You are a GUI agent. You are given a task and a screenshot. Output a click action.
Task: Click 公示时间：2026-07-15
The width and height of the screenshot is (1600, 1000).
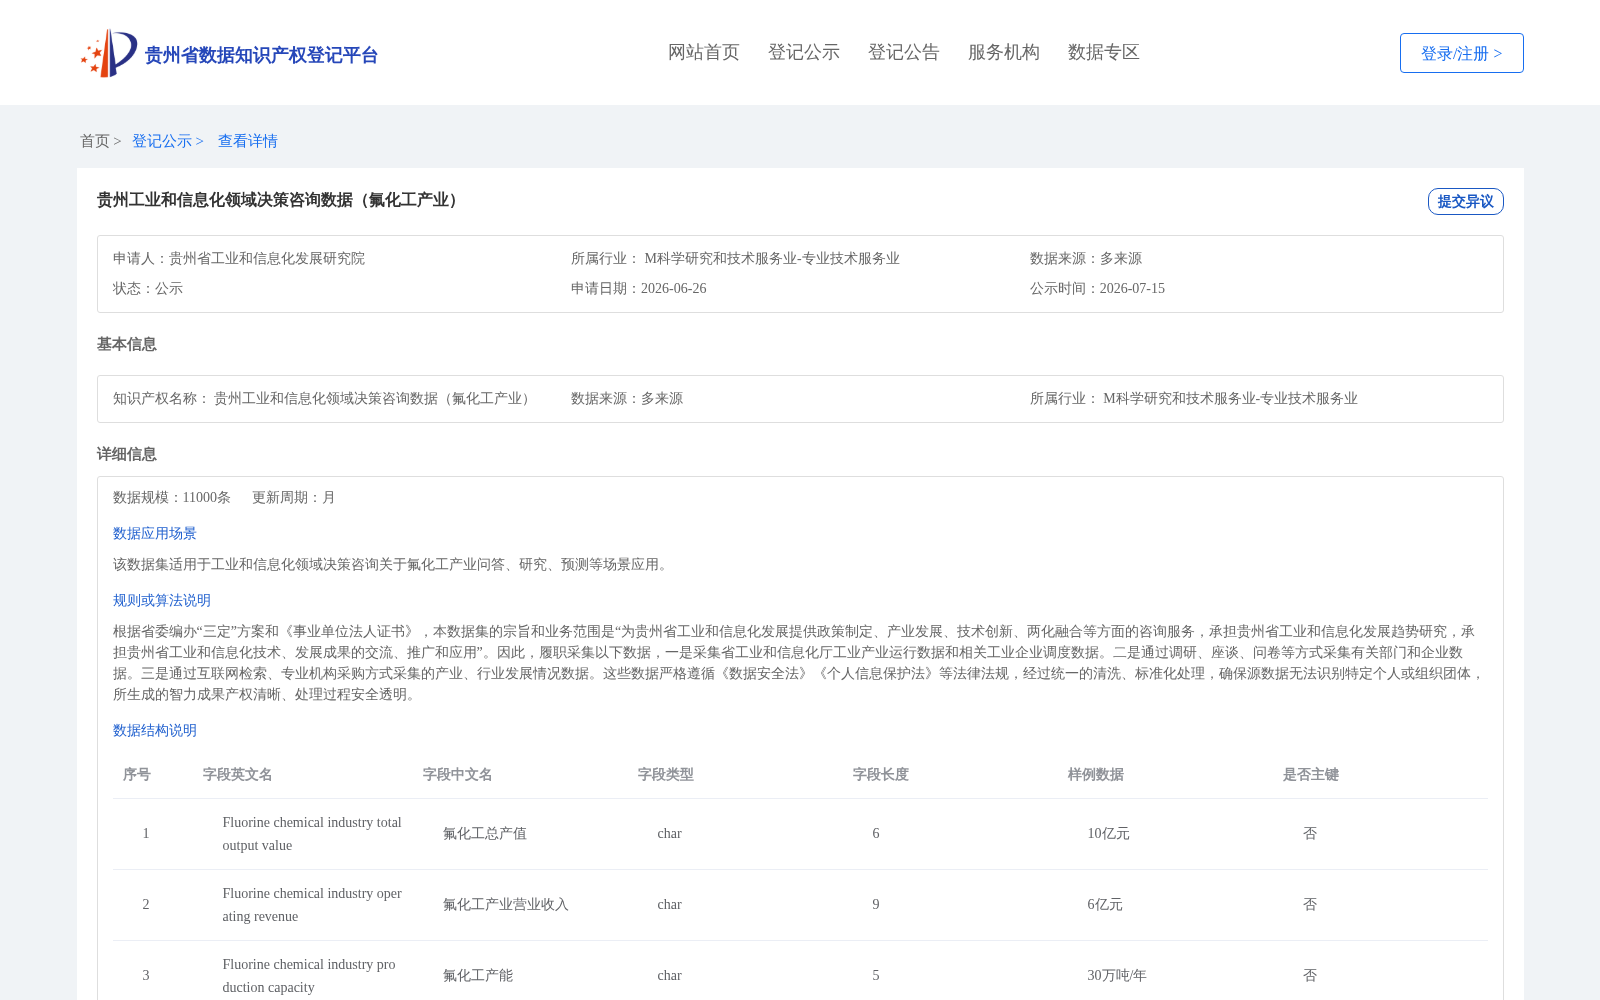1097,288
